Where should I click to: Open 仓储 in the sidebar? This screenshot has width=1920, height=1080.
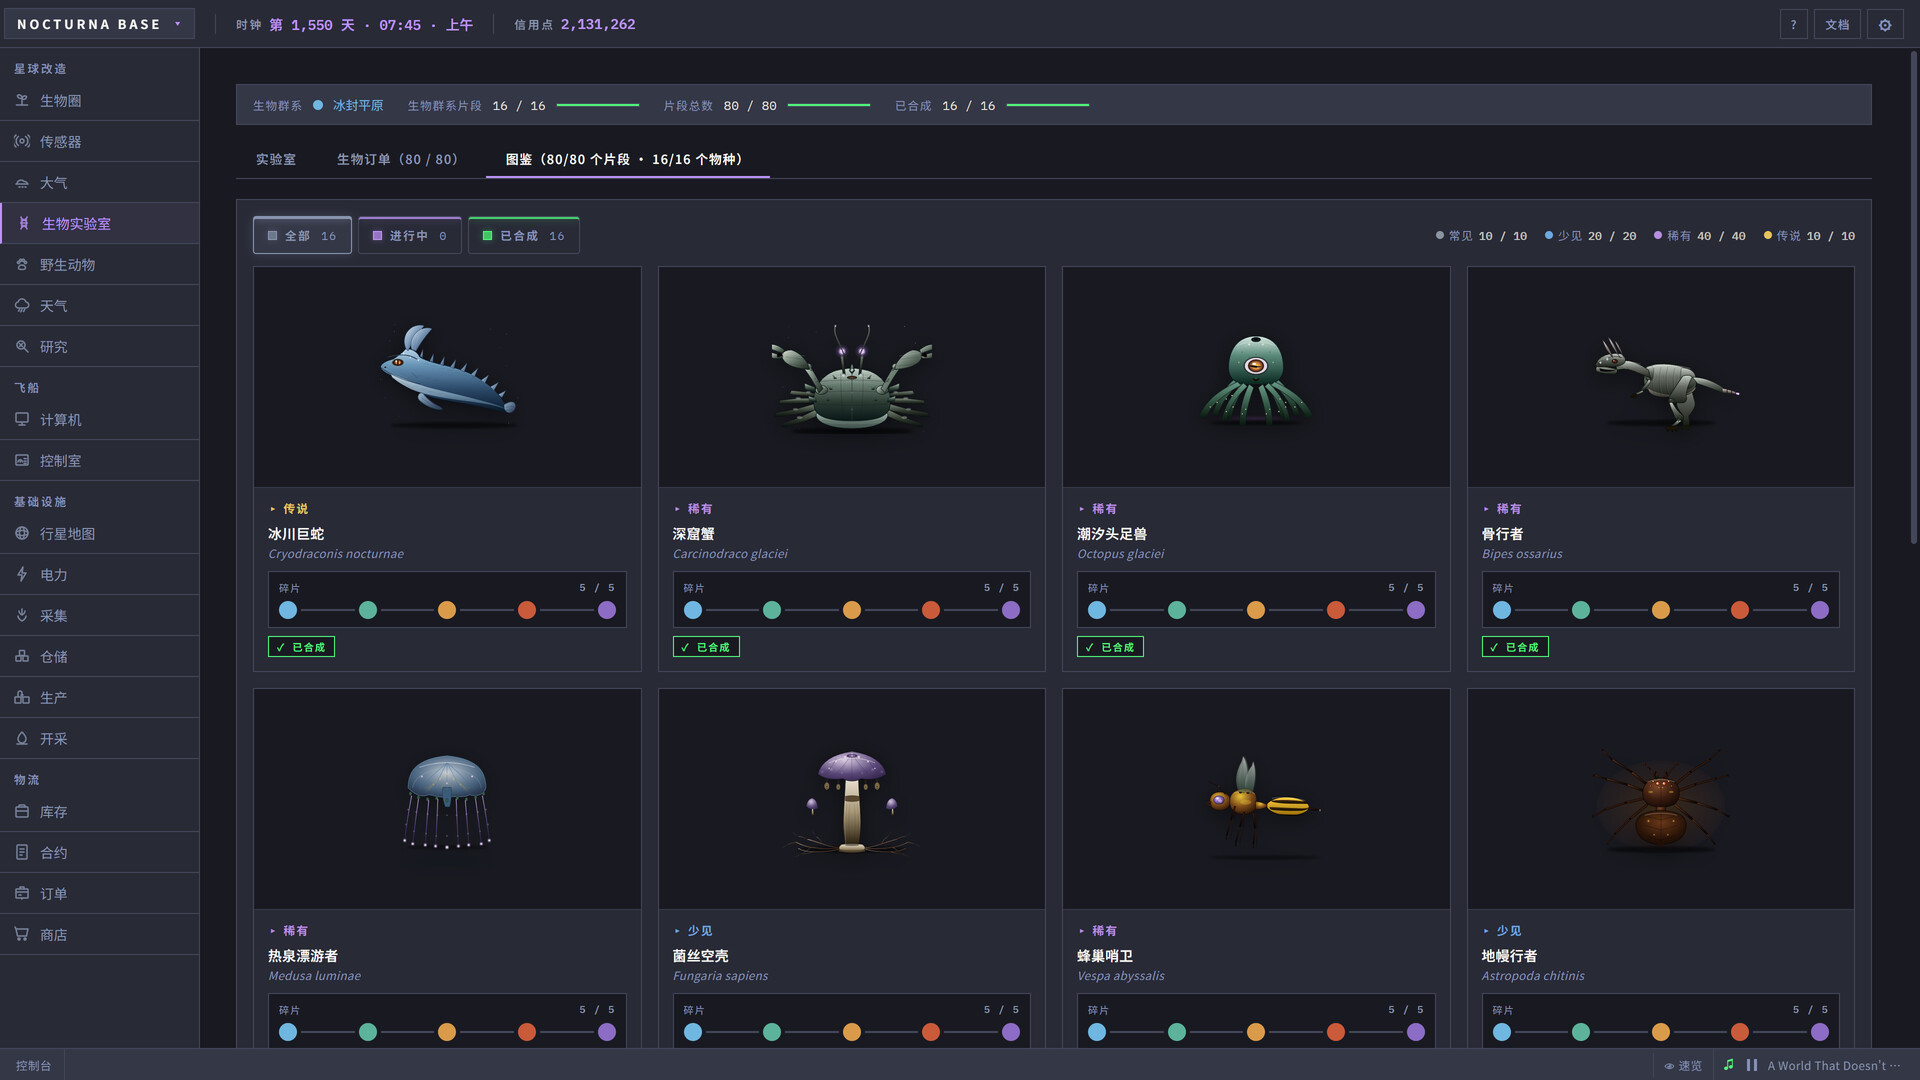point(99,657)
